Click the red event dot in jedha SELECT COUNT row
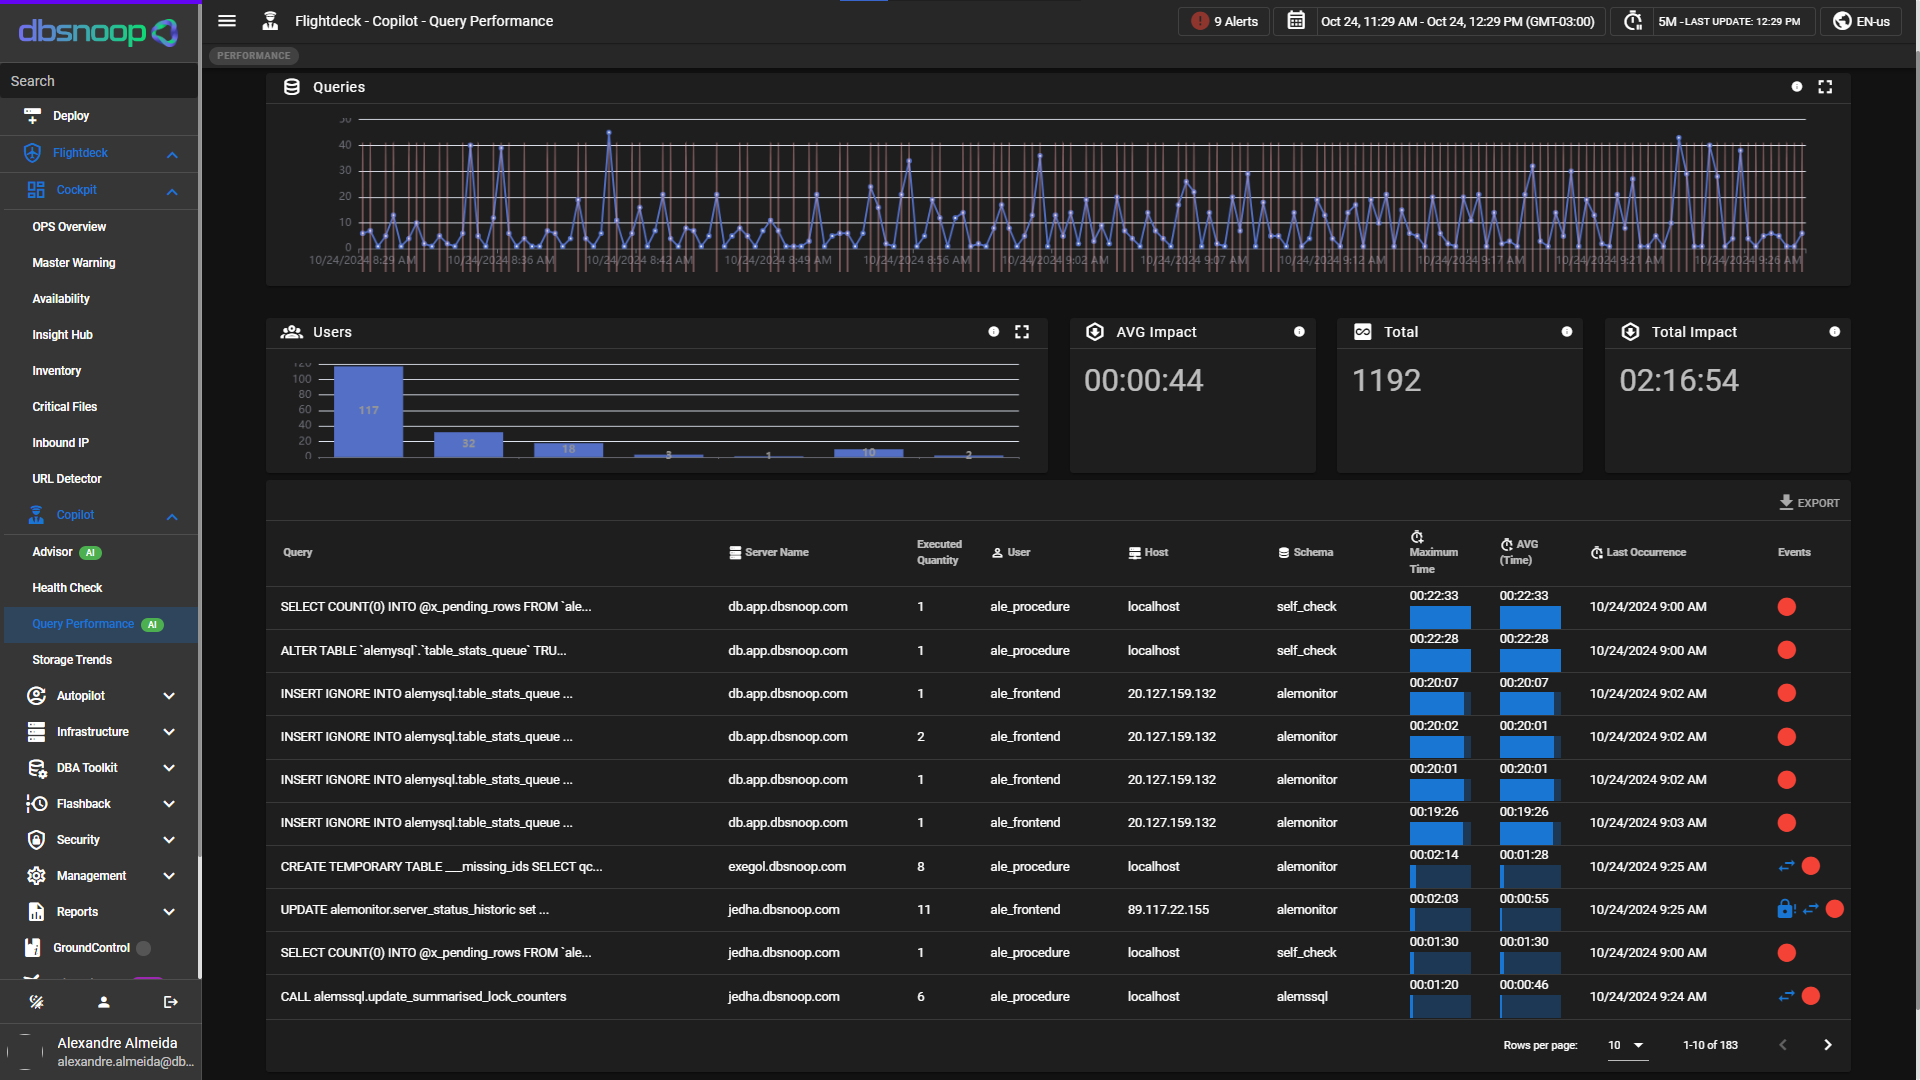The image size is (1920, 1080). (1787, 953)
